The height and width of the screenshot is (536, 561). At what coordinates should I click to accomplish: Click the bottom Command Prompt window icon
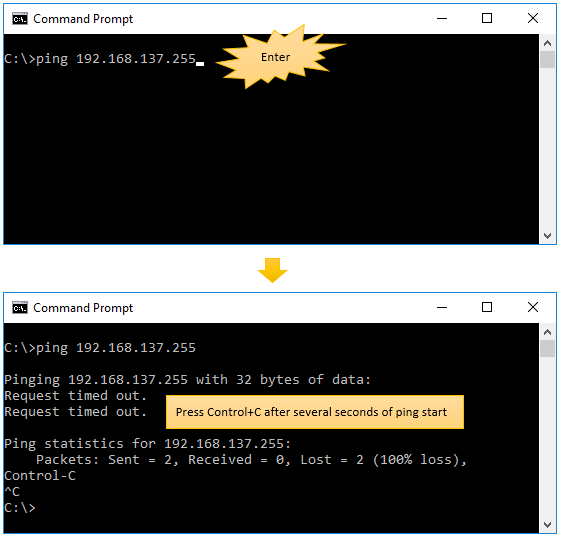click(x=20, y=308)
